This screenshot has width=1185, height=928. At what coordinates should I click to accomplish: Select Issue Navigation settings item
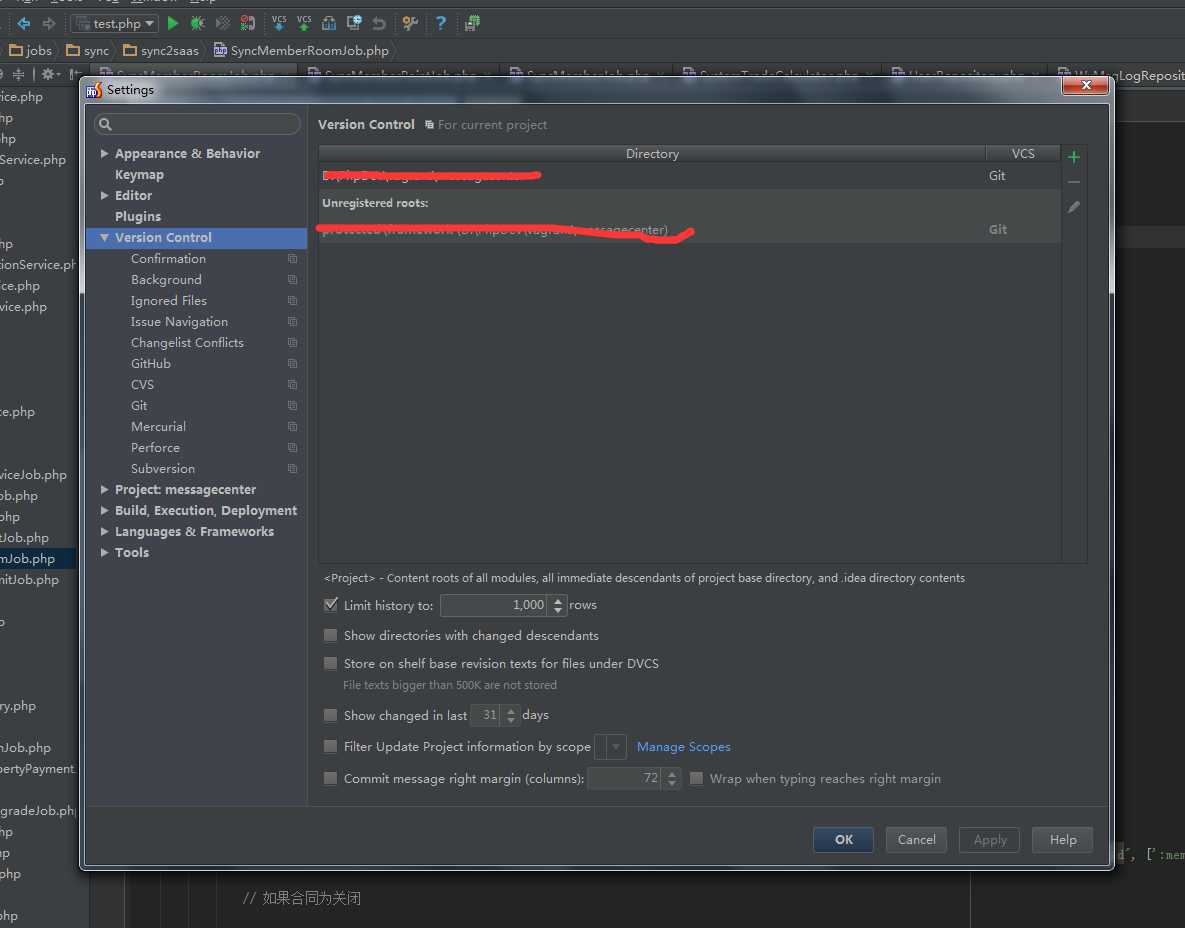point(179,322)
